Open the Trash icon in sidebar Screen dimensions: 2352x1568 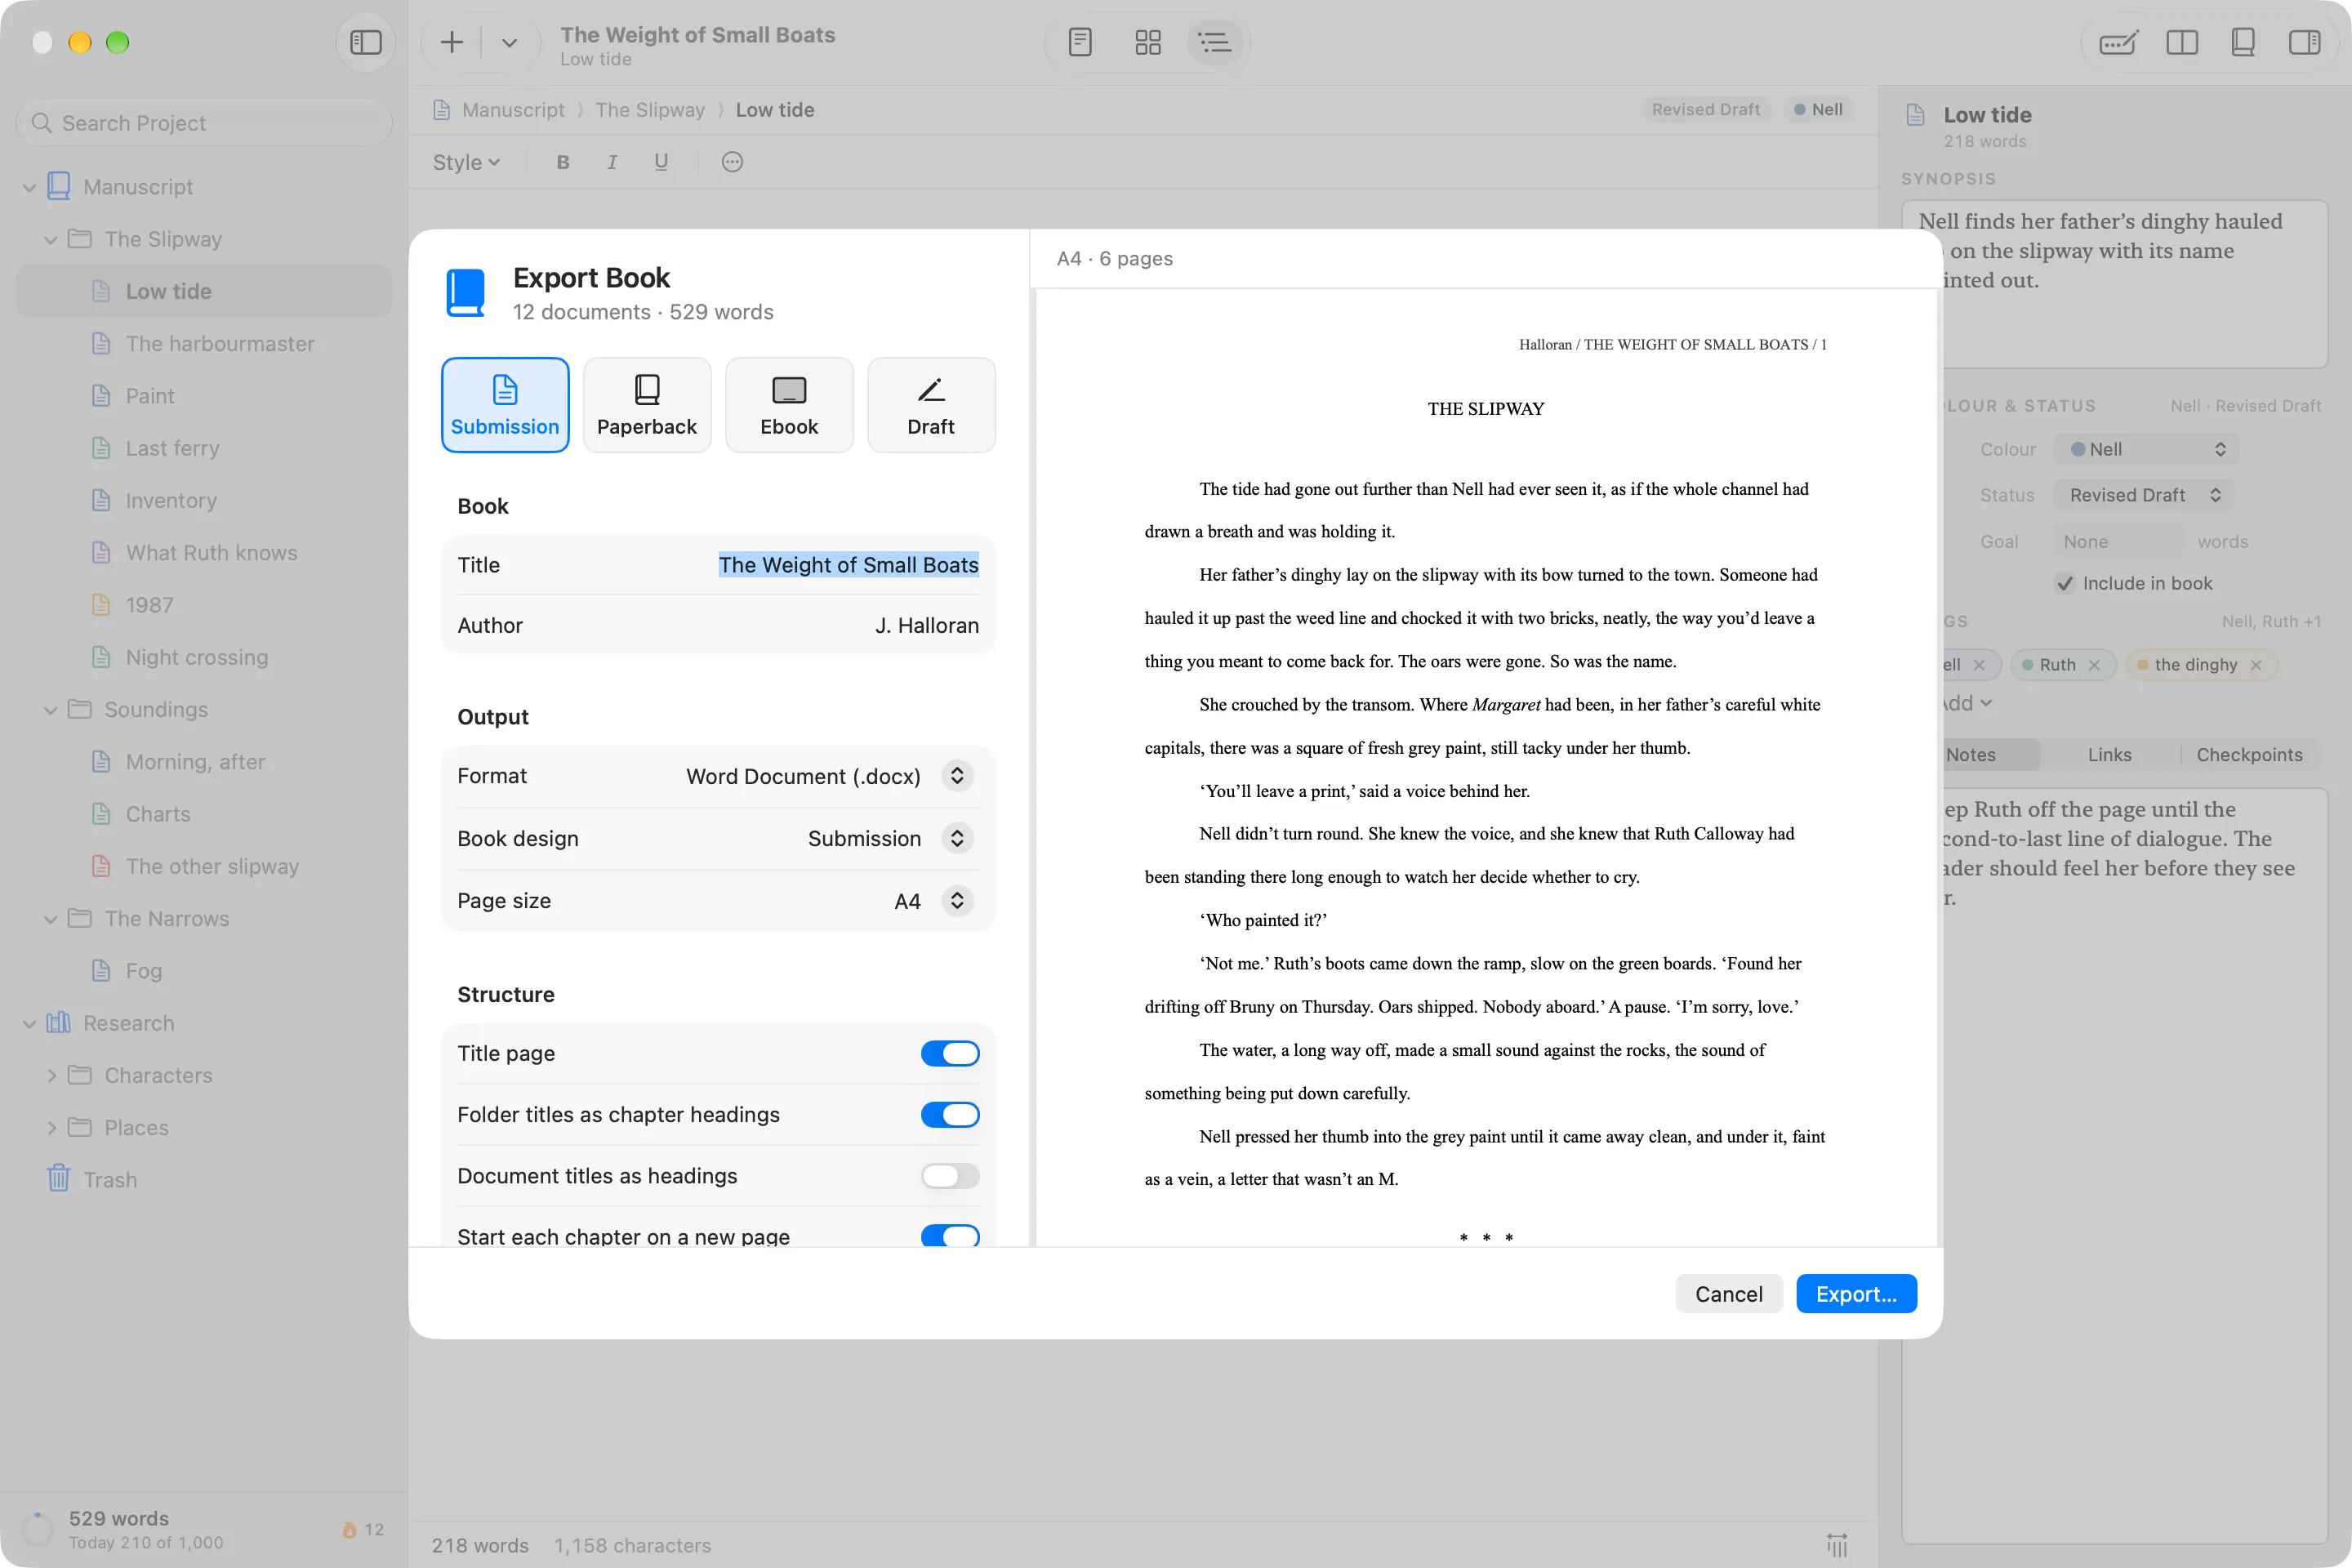tap(59, 1178)
